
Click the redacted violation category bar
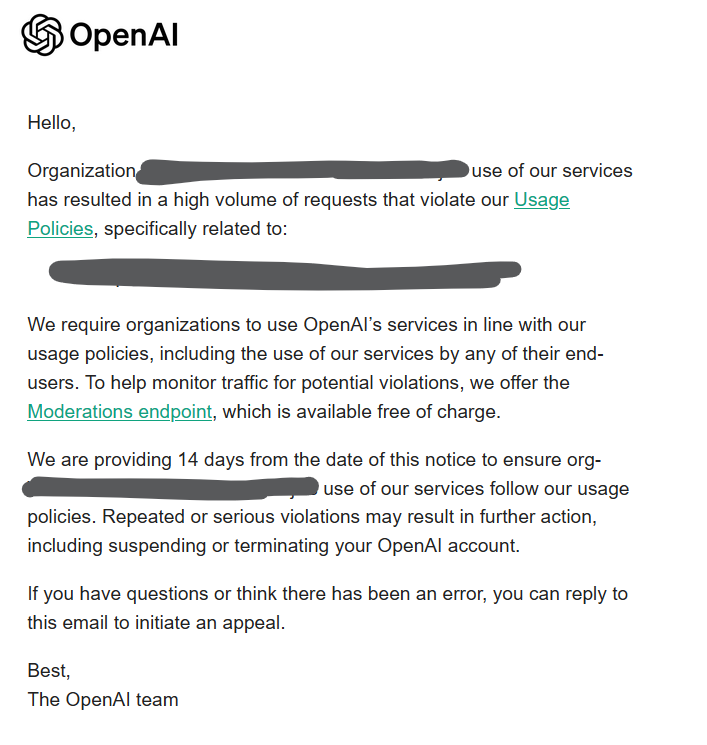[285, 274]
